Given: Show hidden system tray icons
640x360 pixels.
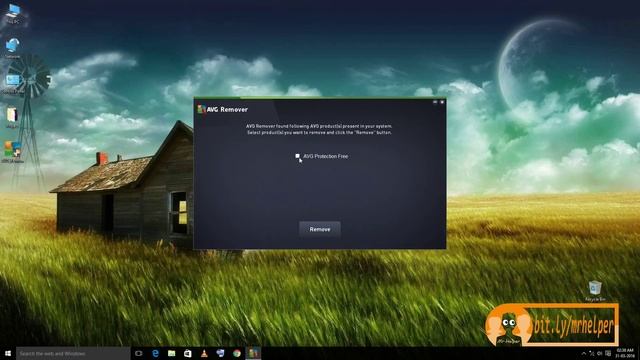Looking at the screenshot, I should pyautogui.click(x=584, y=353).
